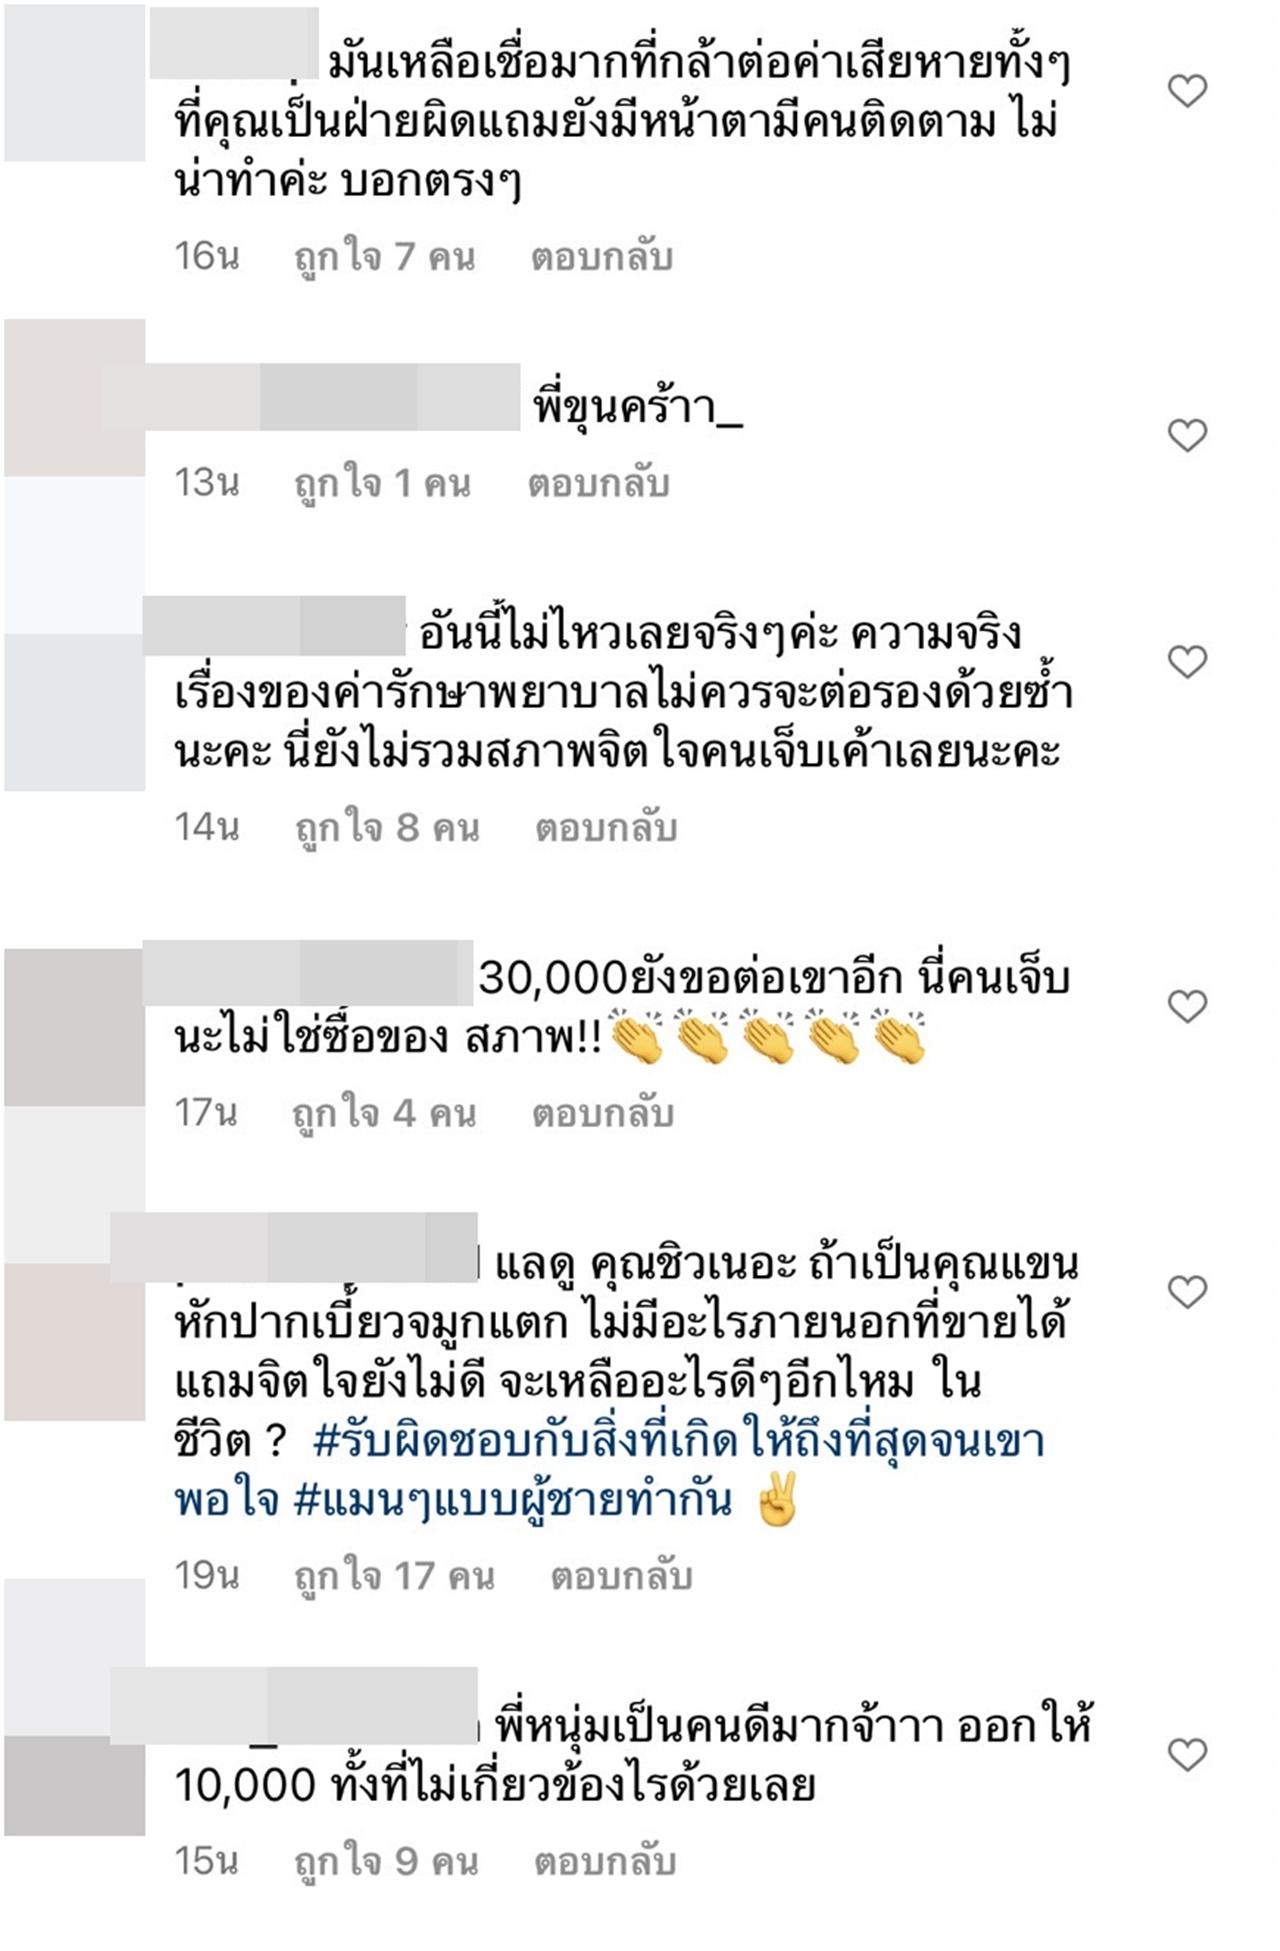The width and height of the screenshot is (1280, 1951).
Task: Tap ตอบกลับ under the พี่ขุนคร้าา_ comment
Action: [598, 483]
